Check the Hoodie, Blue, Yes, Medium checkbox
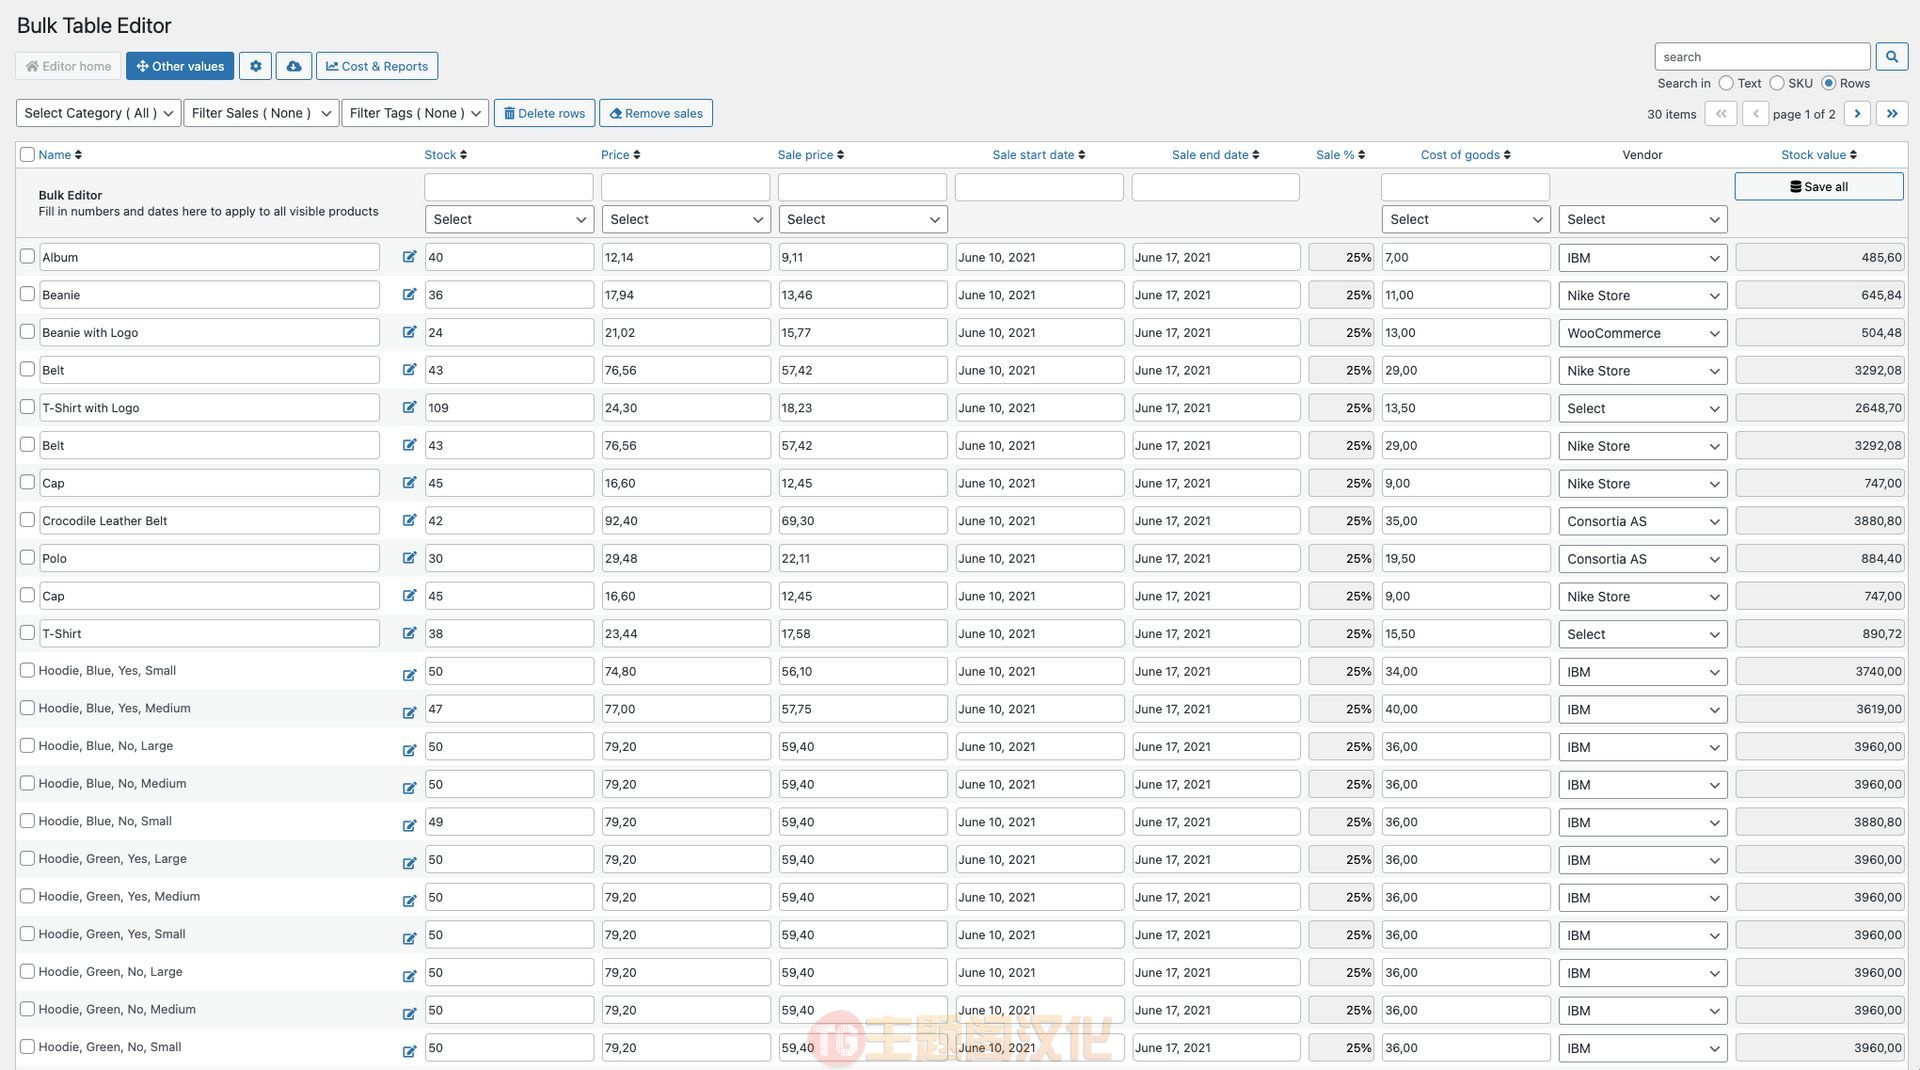This screenshot has height=1070, width=1920. [27, 708]
